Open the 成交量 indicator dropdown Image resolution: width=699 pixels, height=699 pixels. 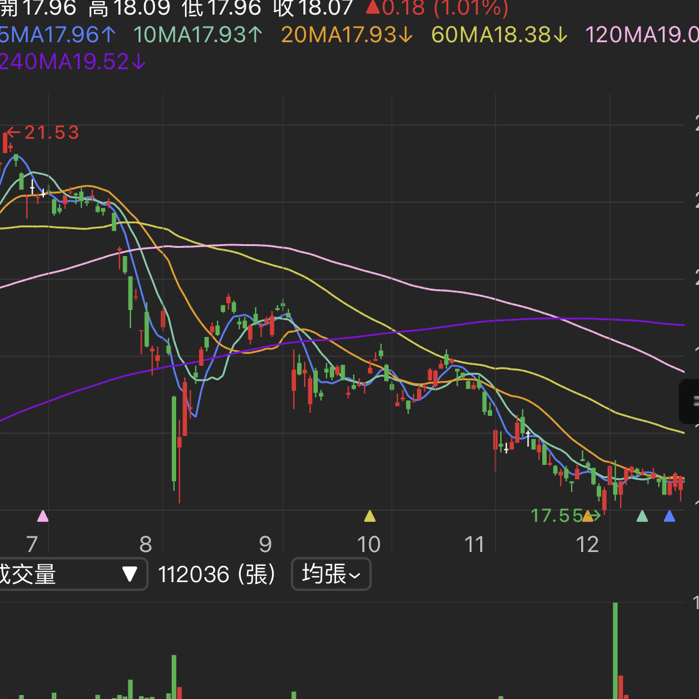[70, 574]
